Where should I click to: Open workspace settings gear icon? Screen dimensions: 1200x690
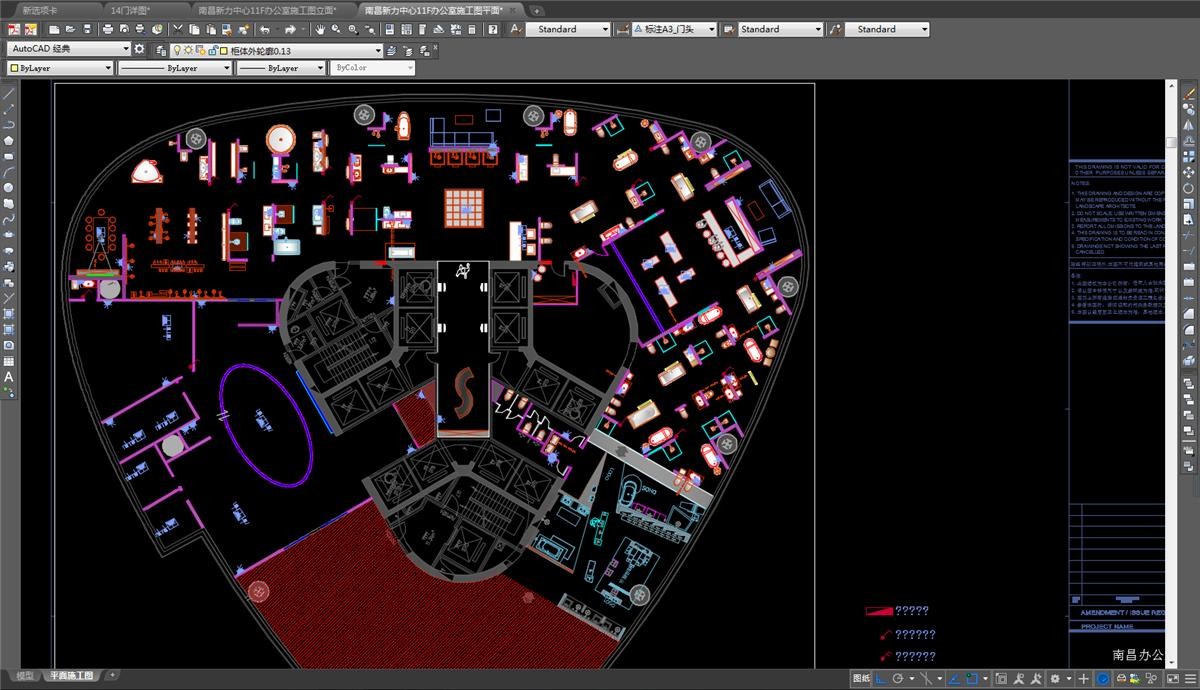139,49
